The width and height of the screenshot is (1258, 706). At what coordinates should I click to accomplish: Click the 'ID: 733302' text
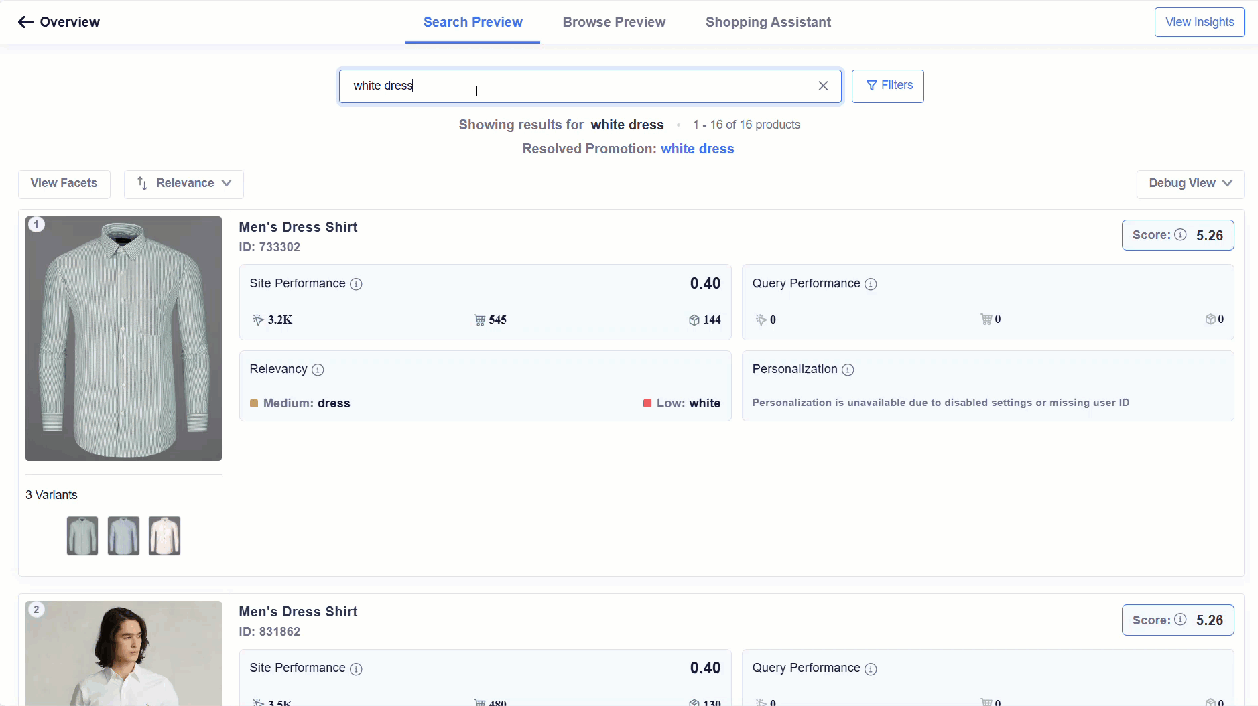[x=270, y=247]
